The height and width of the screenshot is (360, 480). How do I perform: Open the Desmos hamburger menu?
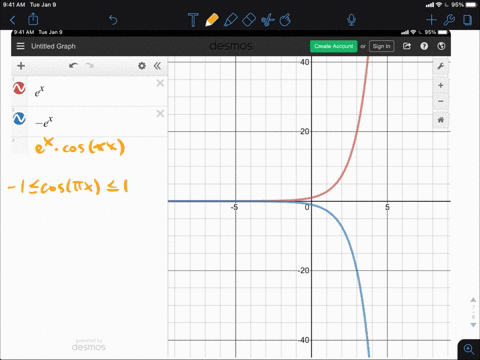click(x=21, y=46)
